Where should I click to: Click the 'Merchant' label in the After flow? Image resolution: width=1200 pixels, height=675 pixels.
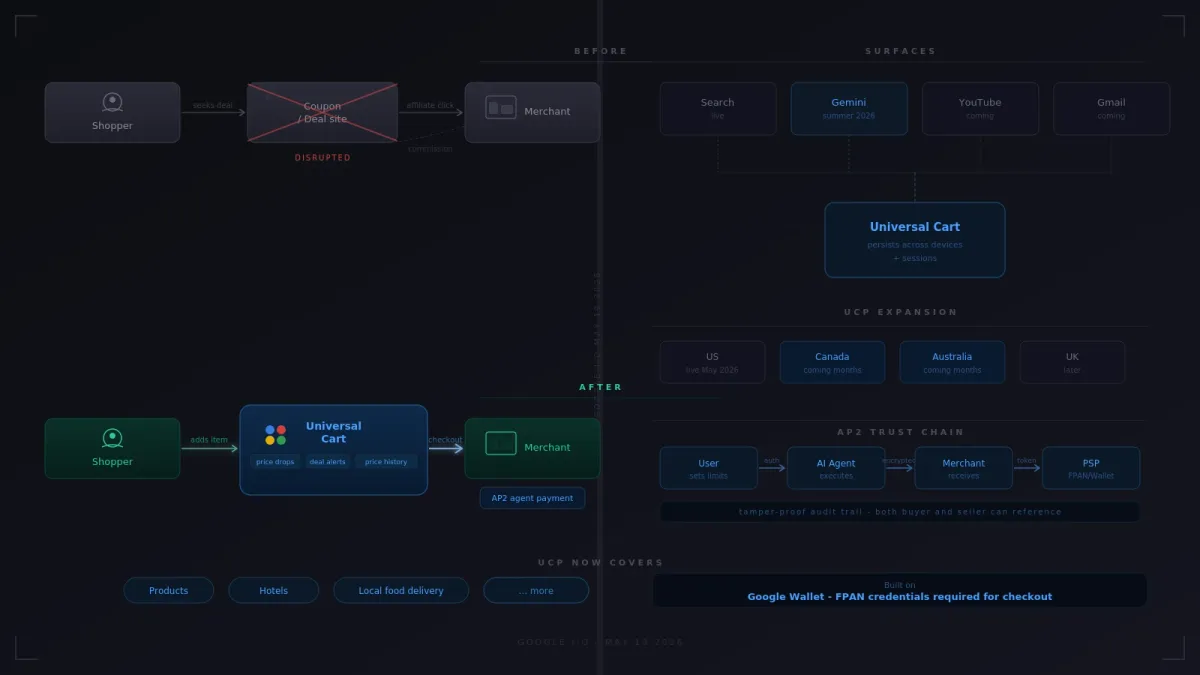tap(547, 448)
